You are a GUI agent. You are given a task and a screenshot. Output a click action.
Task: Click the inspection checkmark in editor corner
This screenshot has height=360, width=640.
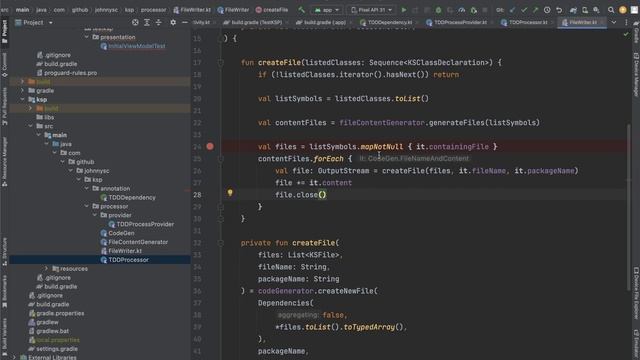[626, 35]
